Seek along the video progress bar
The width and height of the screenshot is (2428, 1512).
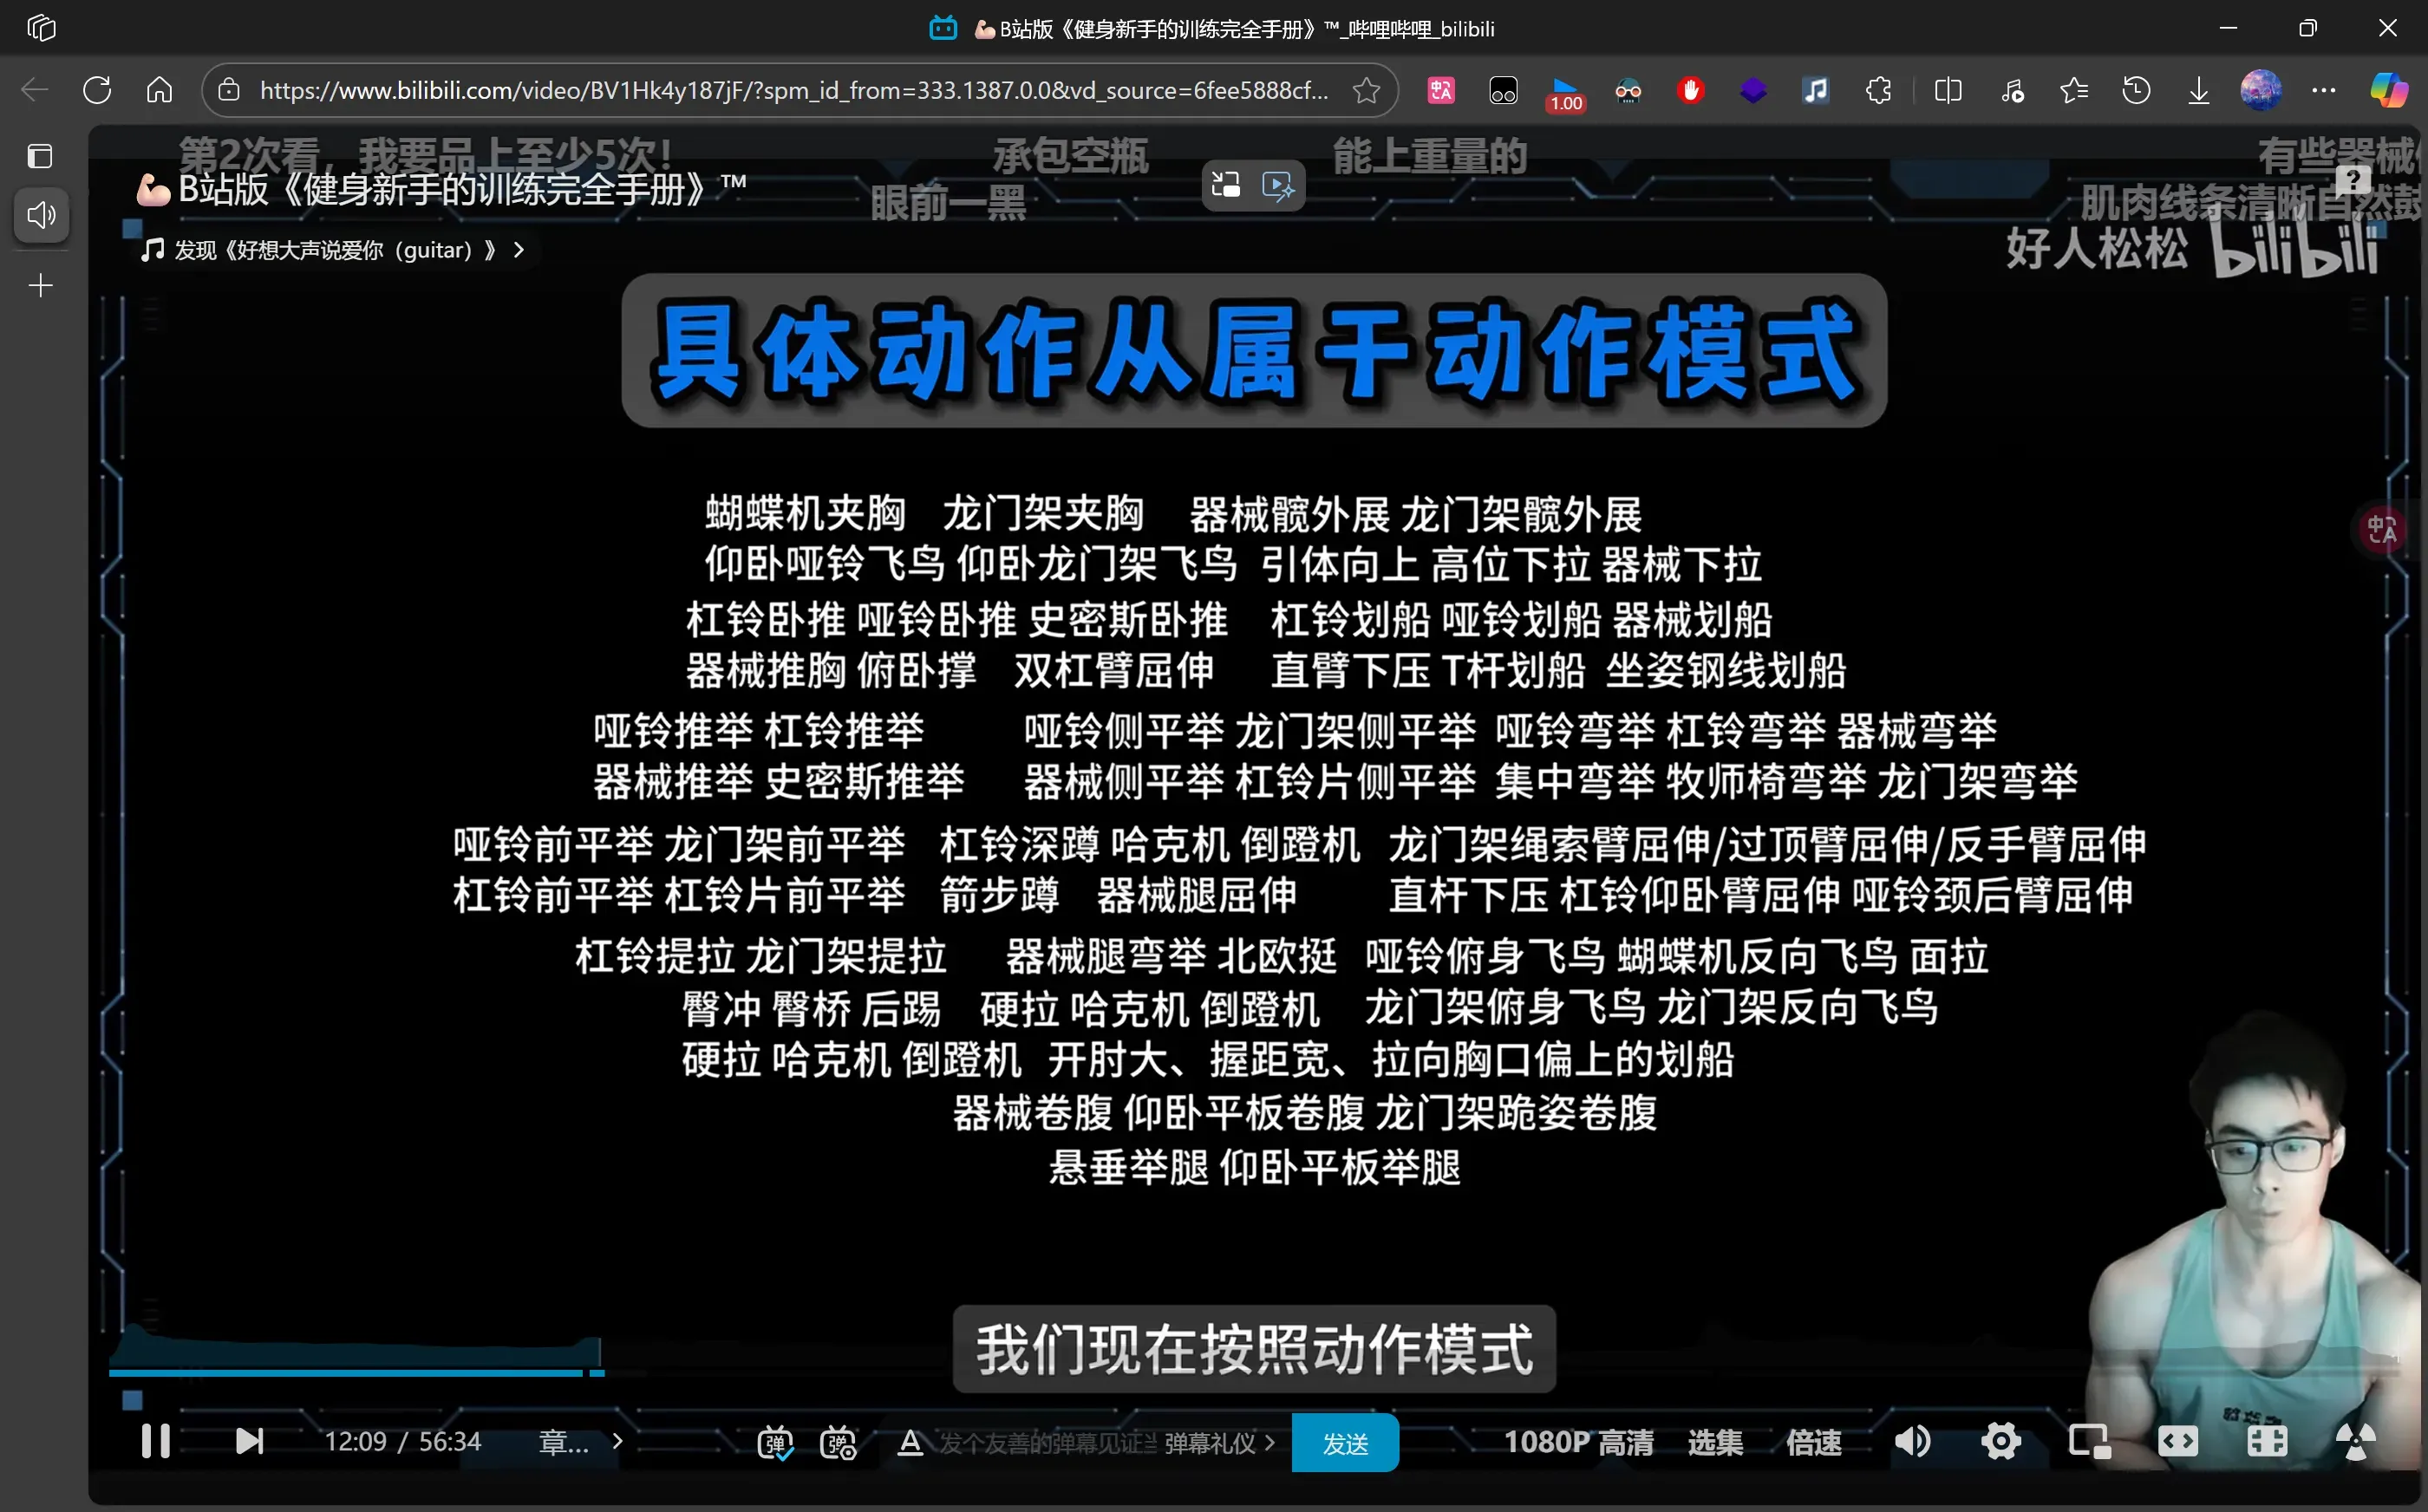point(1250,1373)
